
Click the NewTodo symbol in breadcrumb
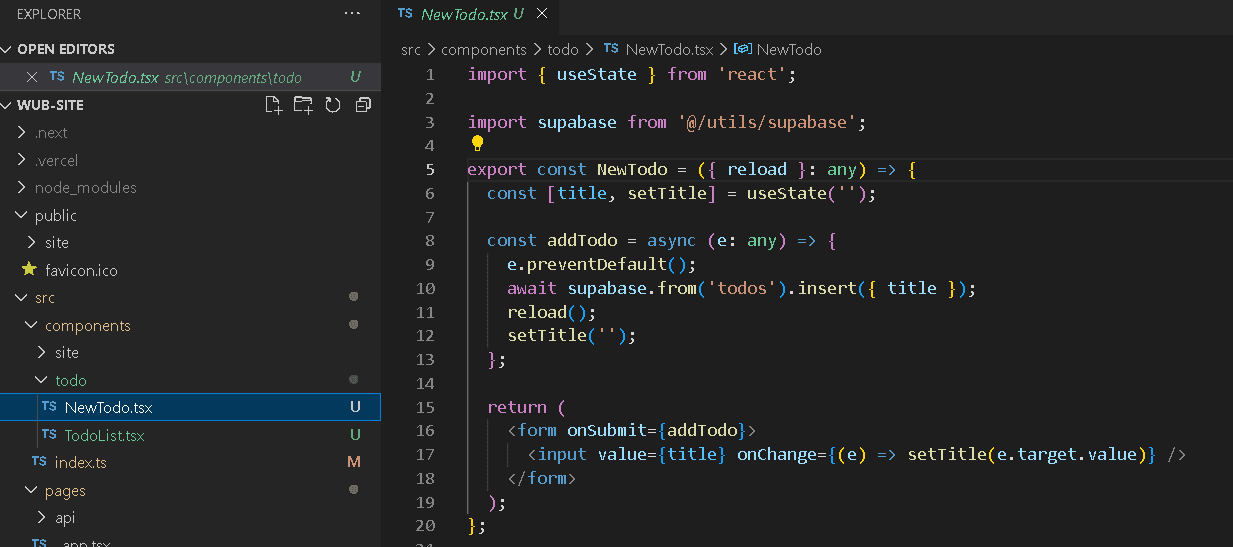[788, 49]
